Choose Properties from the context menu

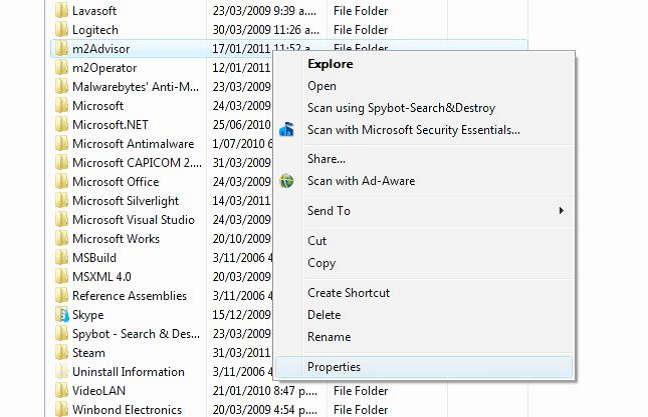coord(334,367)
